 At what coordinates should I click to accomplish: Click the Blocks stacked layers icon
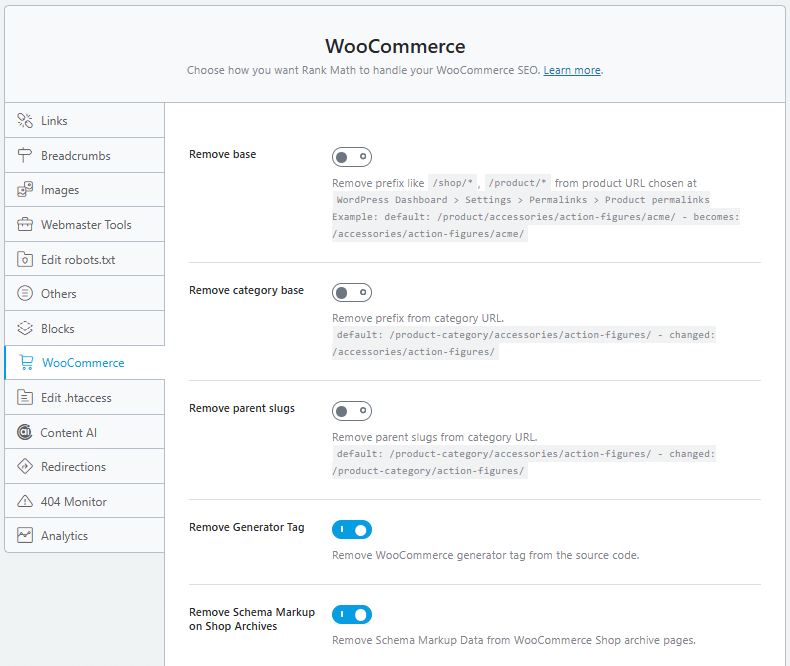click(x=25, y=329)
